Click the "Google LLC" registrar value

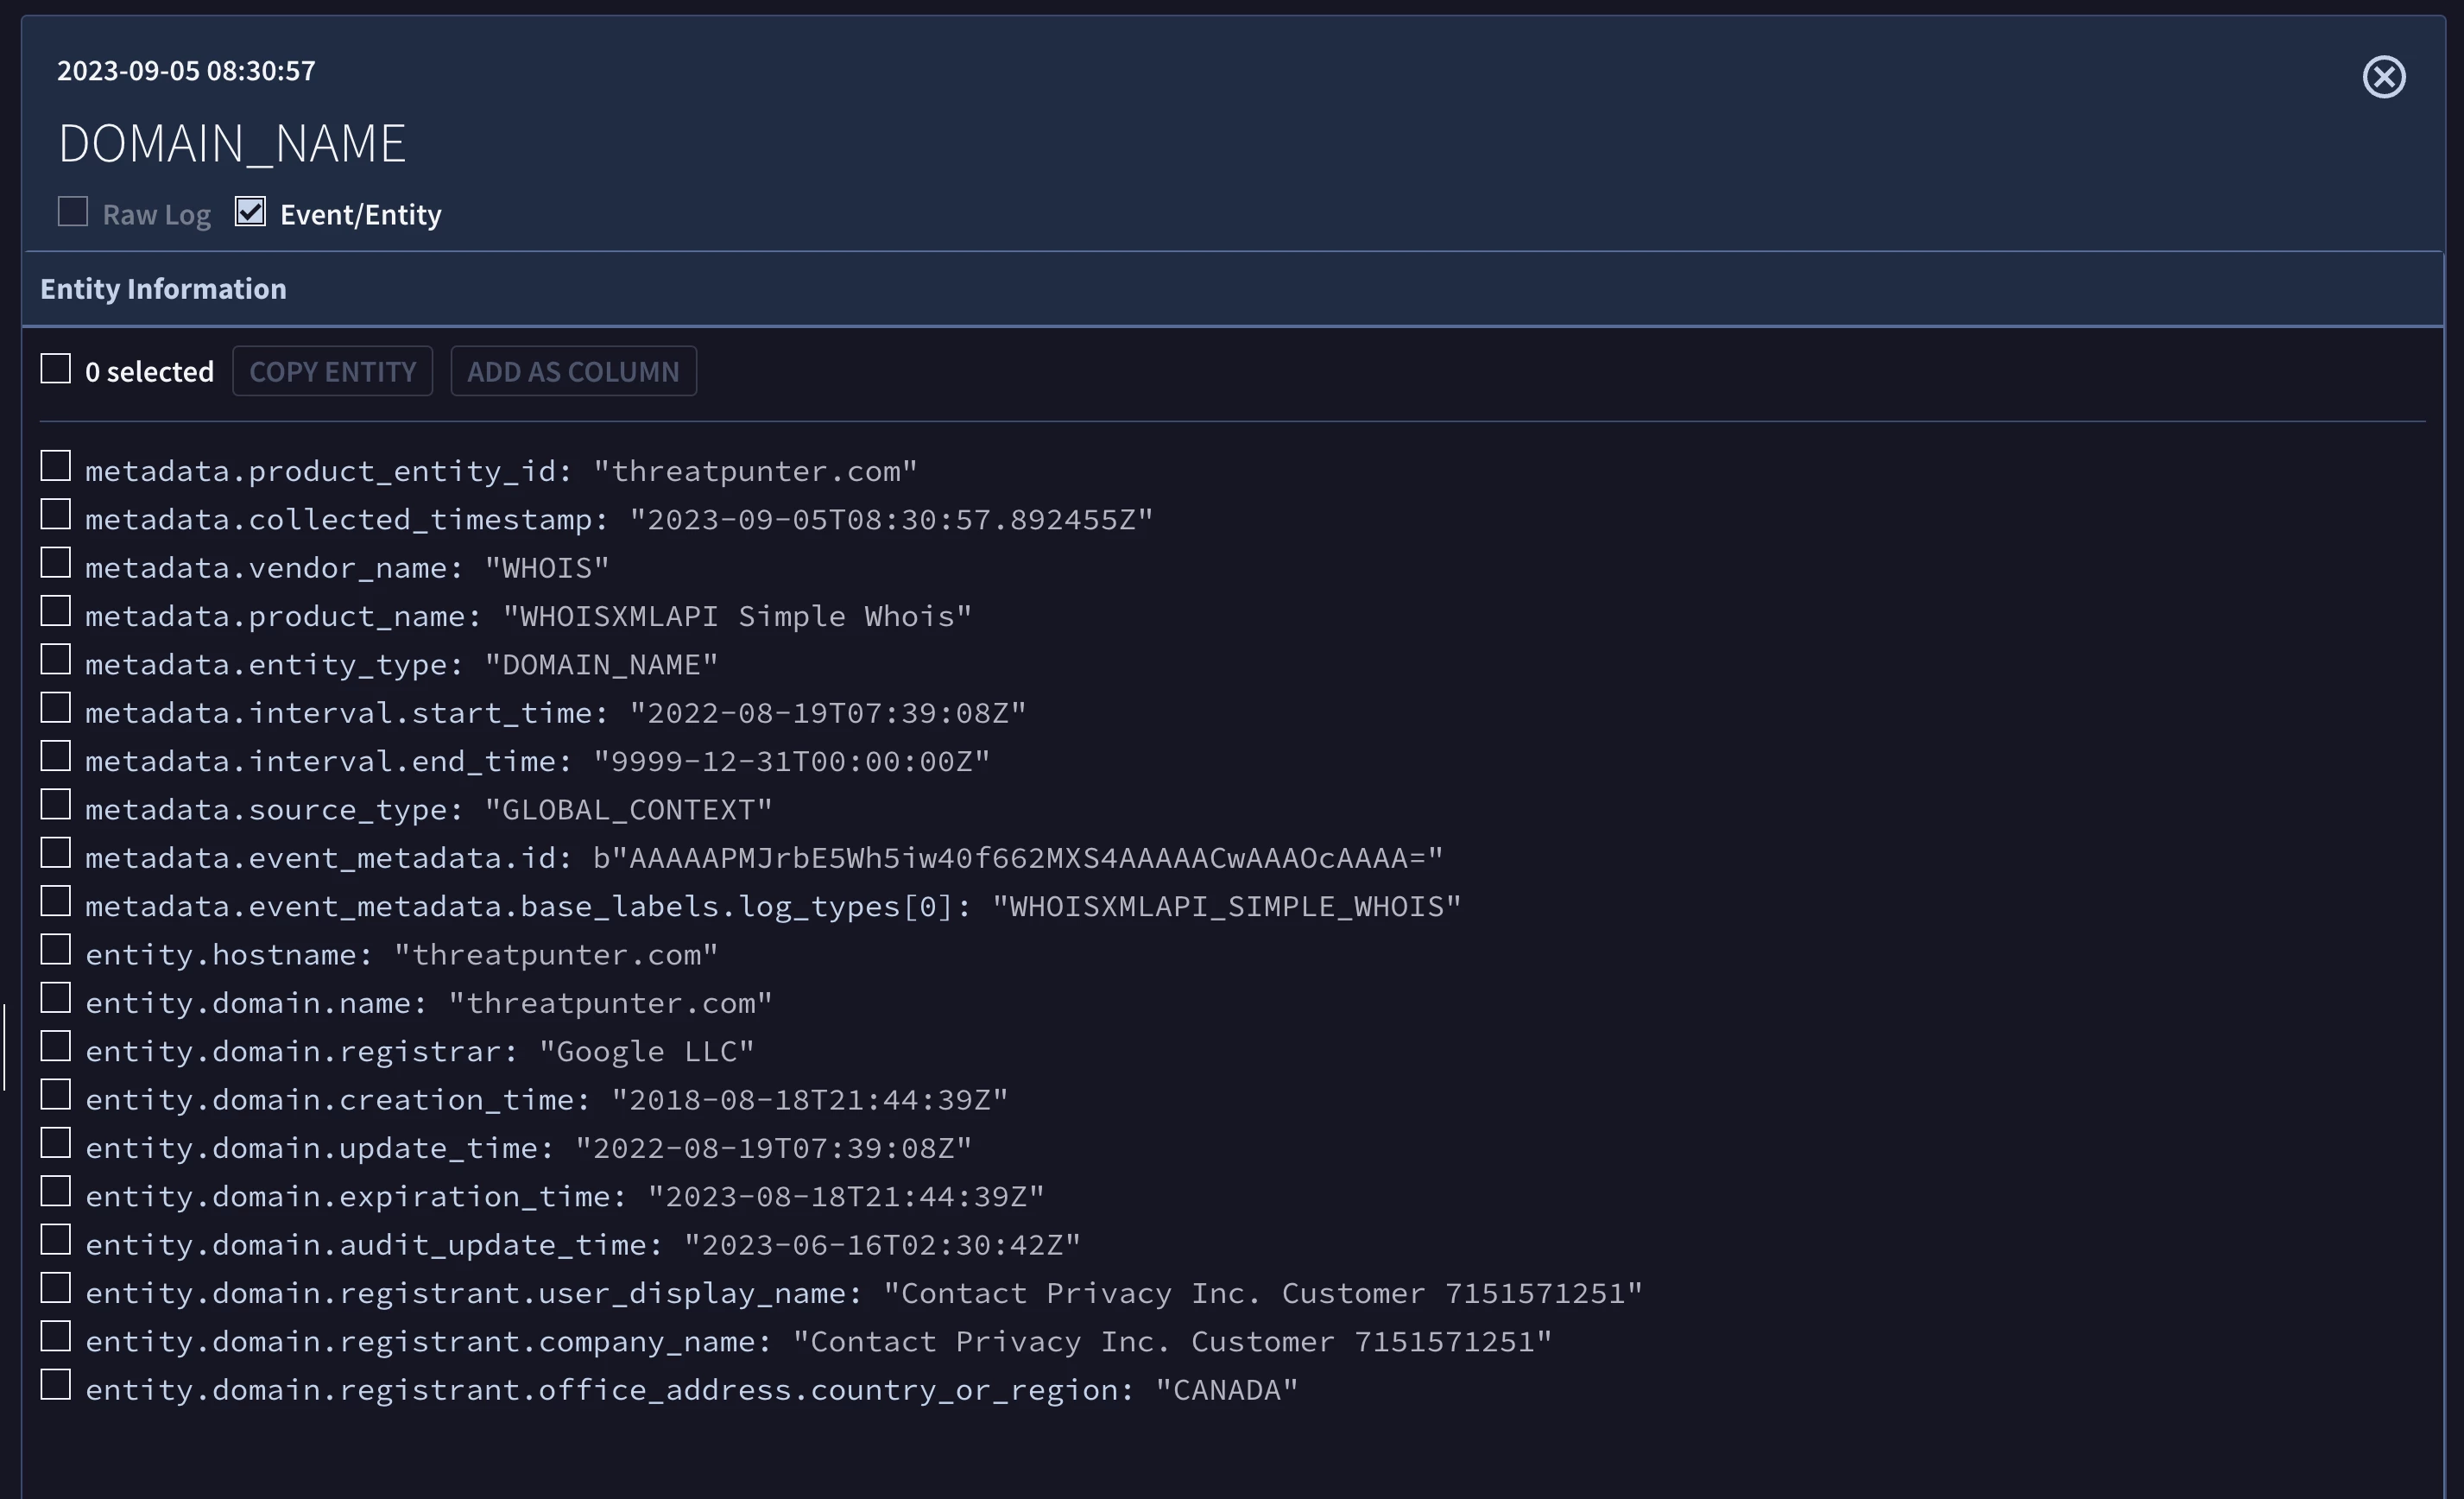[x=646, y=1052]
